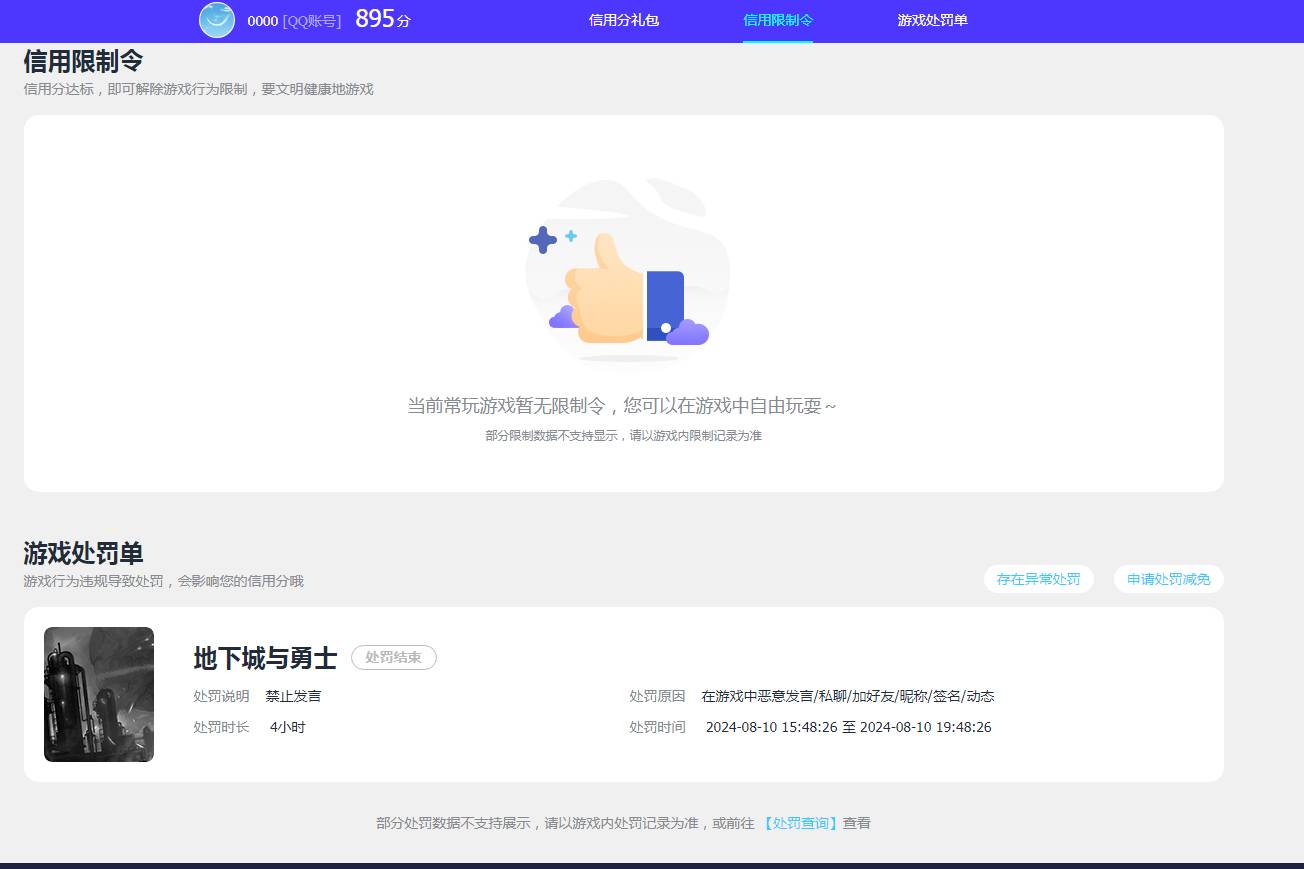Switch to the 信用限制令 tab
Image resolution: width=1304 pixels, height=869 pixels.
(x=778, y=20)
